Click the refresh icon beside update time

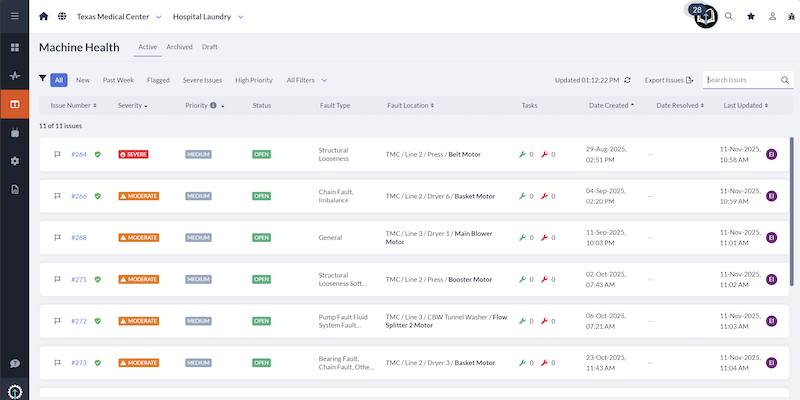[x=627, y=80]
